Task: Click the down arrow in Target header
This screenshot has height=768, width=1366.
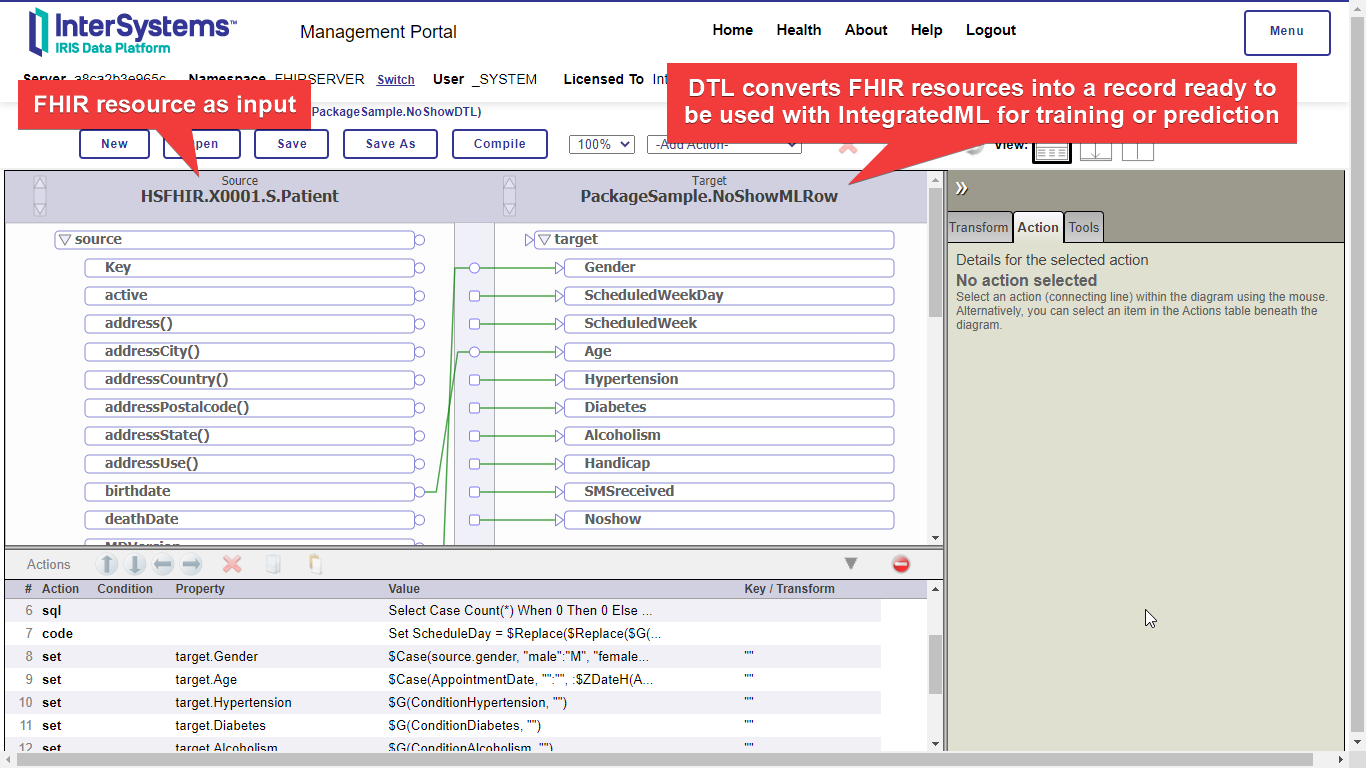Action: tap(510, 208)
